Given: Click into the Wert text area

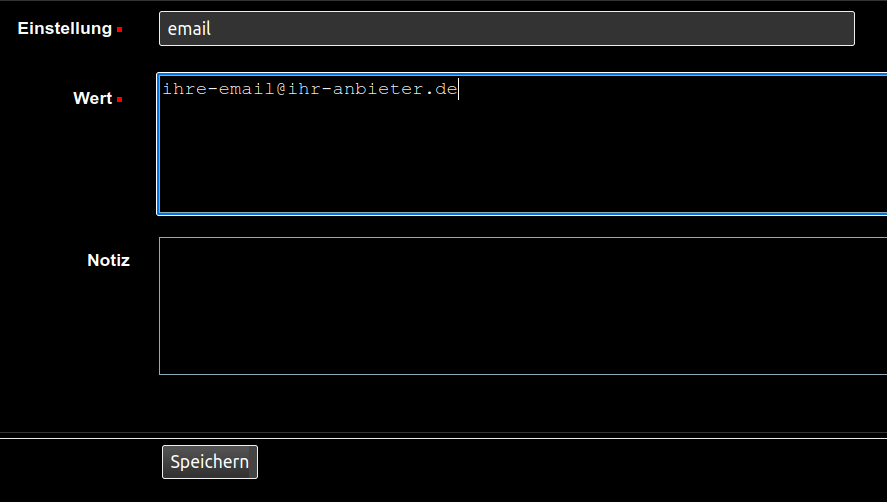Looking at the screenshot, I should pos(522,144).
